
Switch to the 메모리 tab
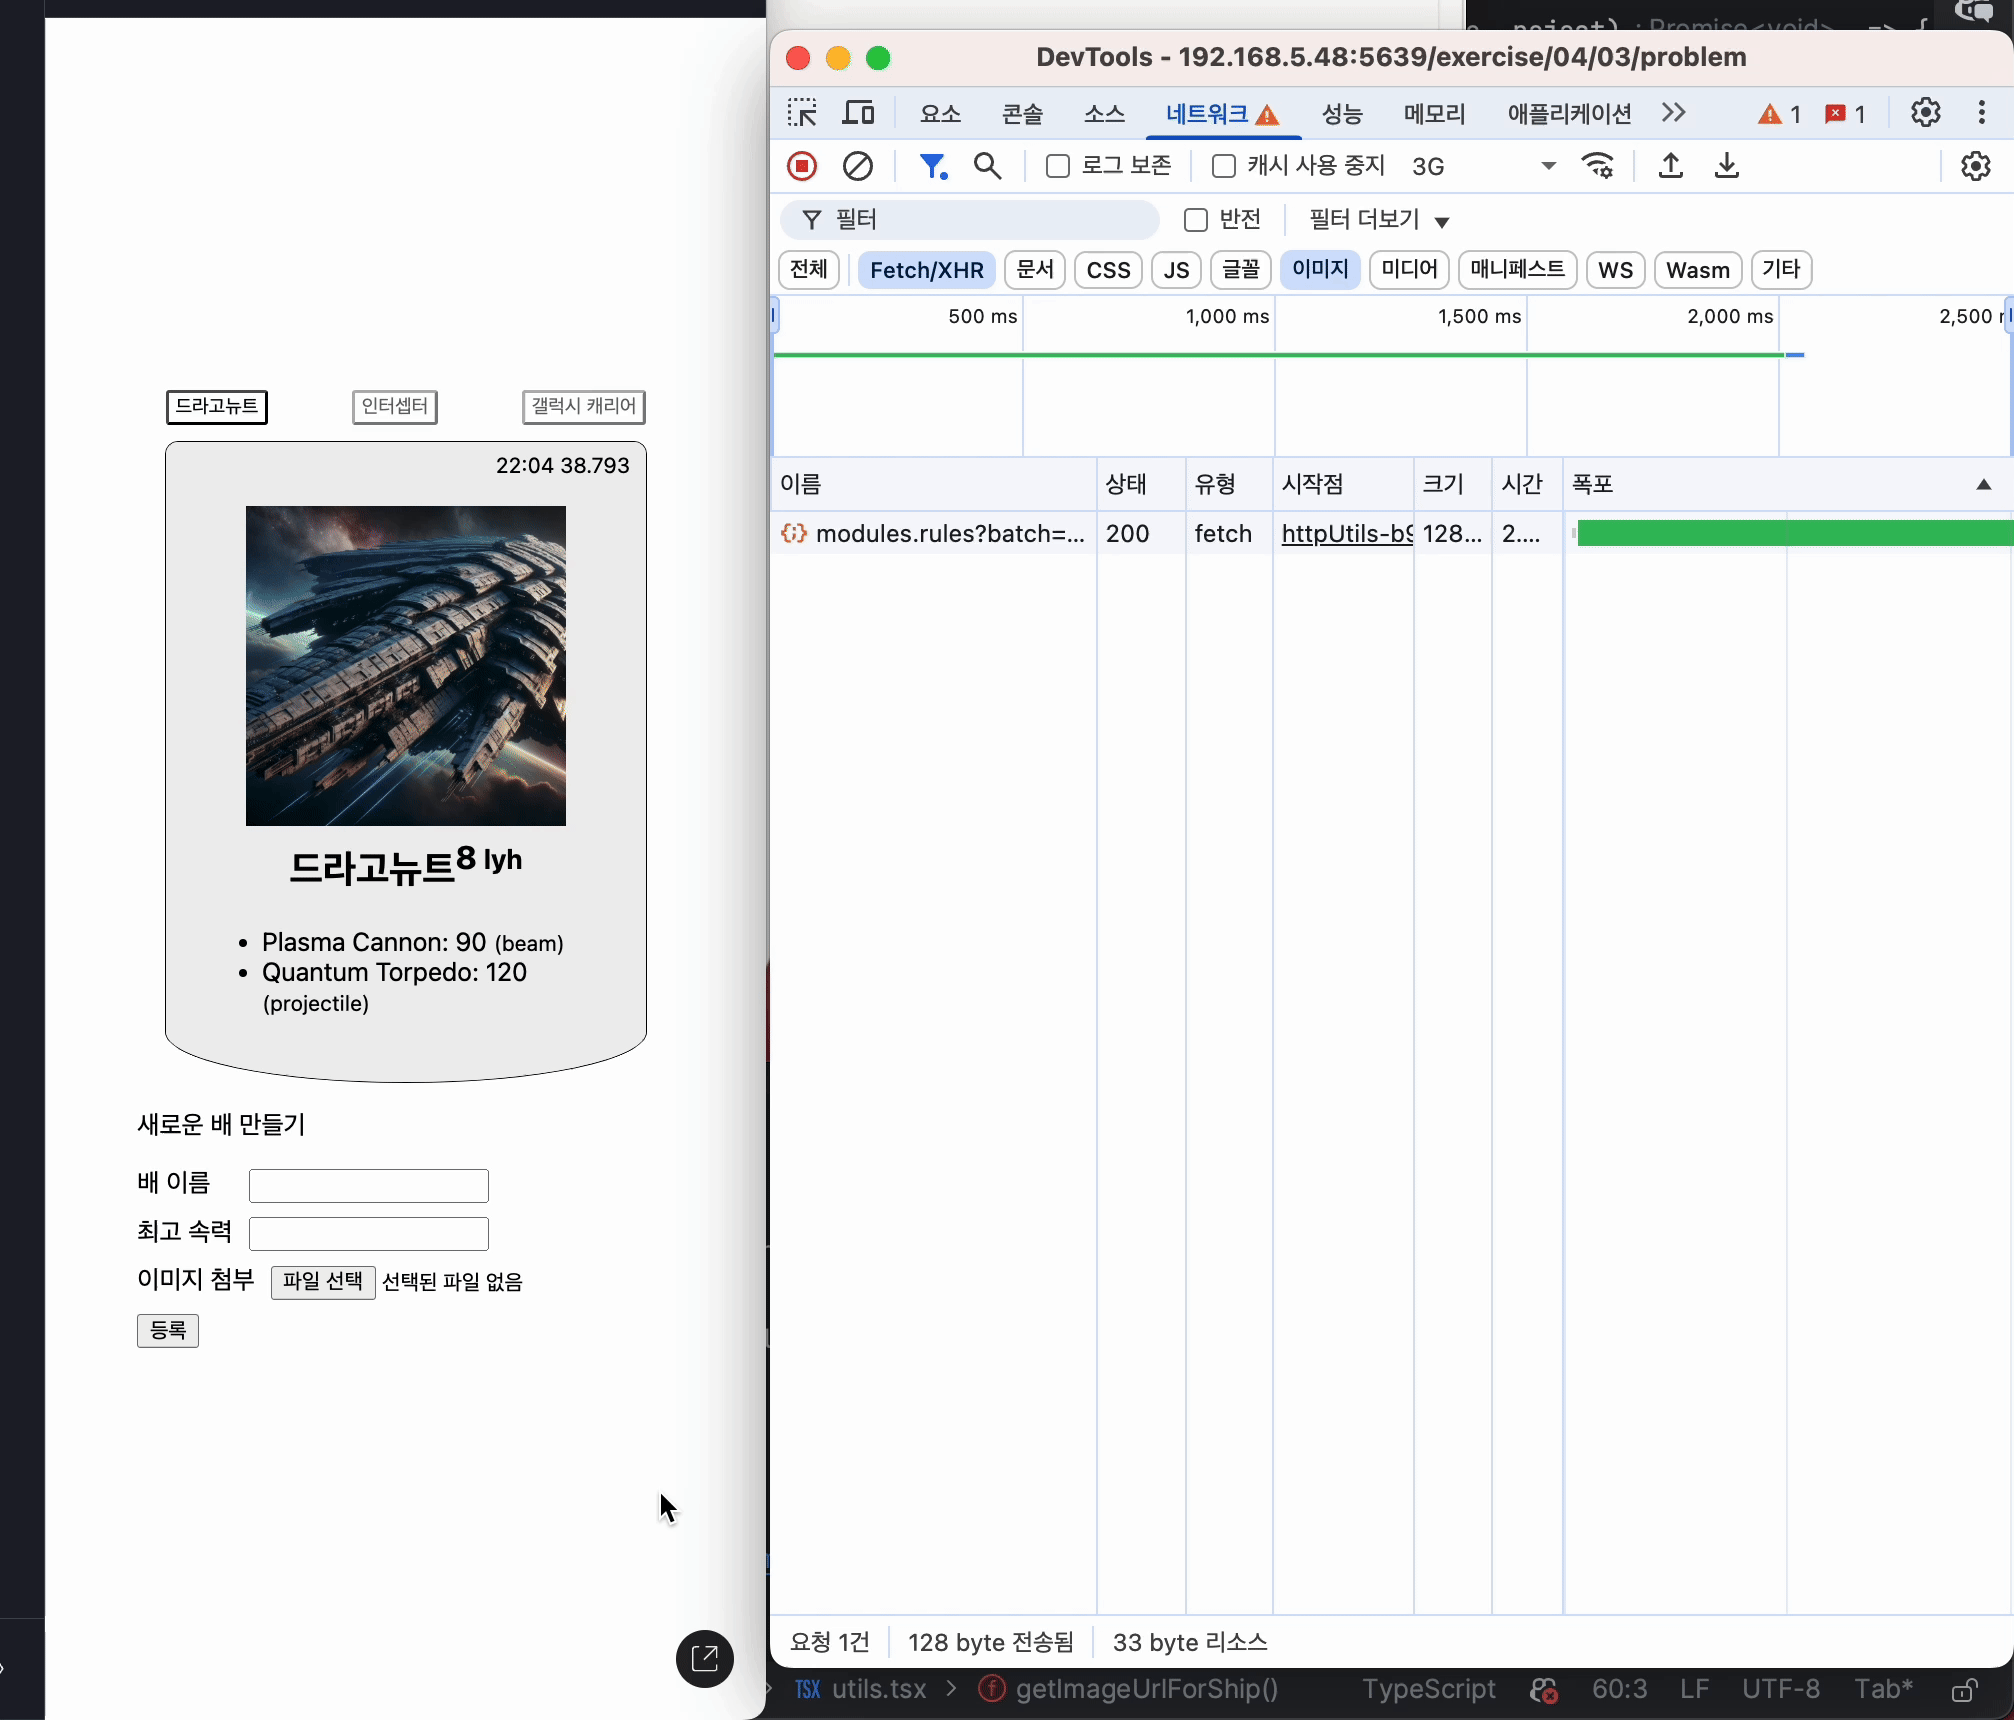tap(1434, 114)
